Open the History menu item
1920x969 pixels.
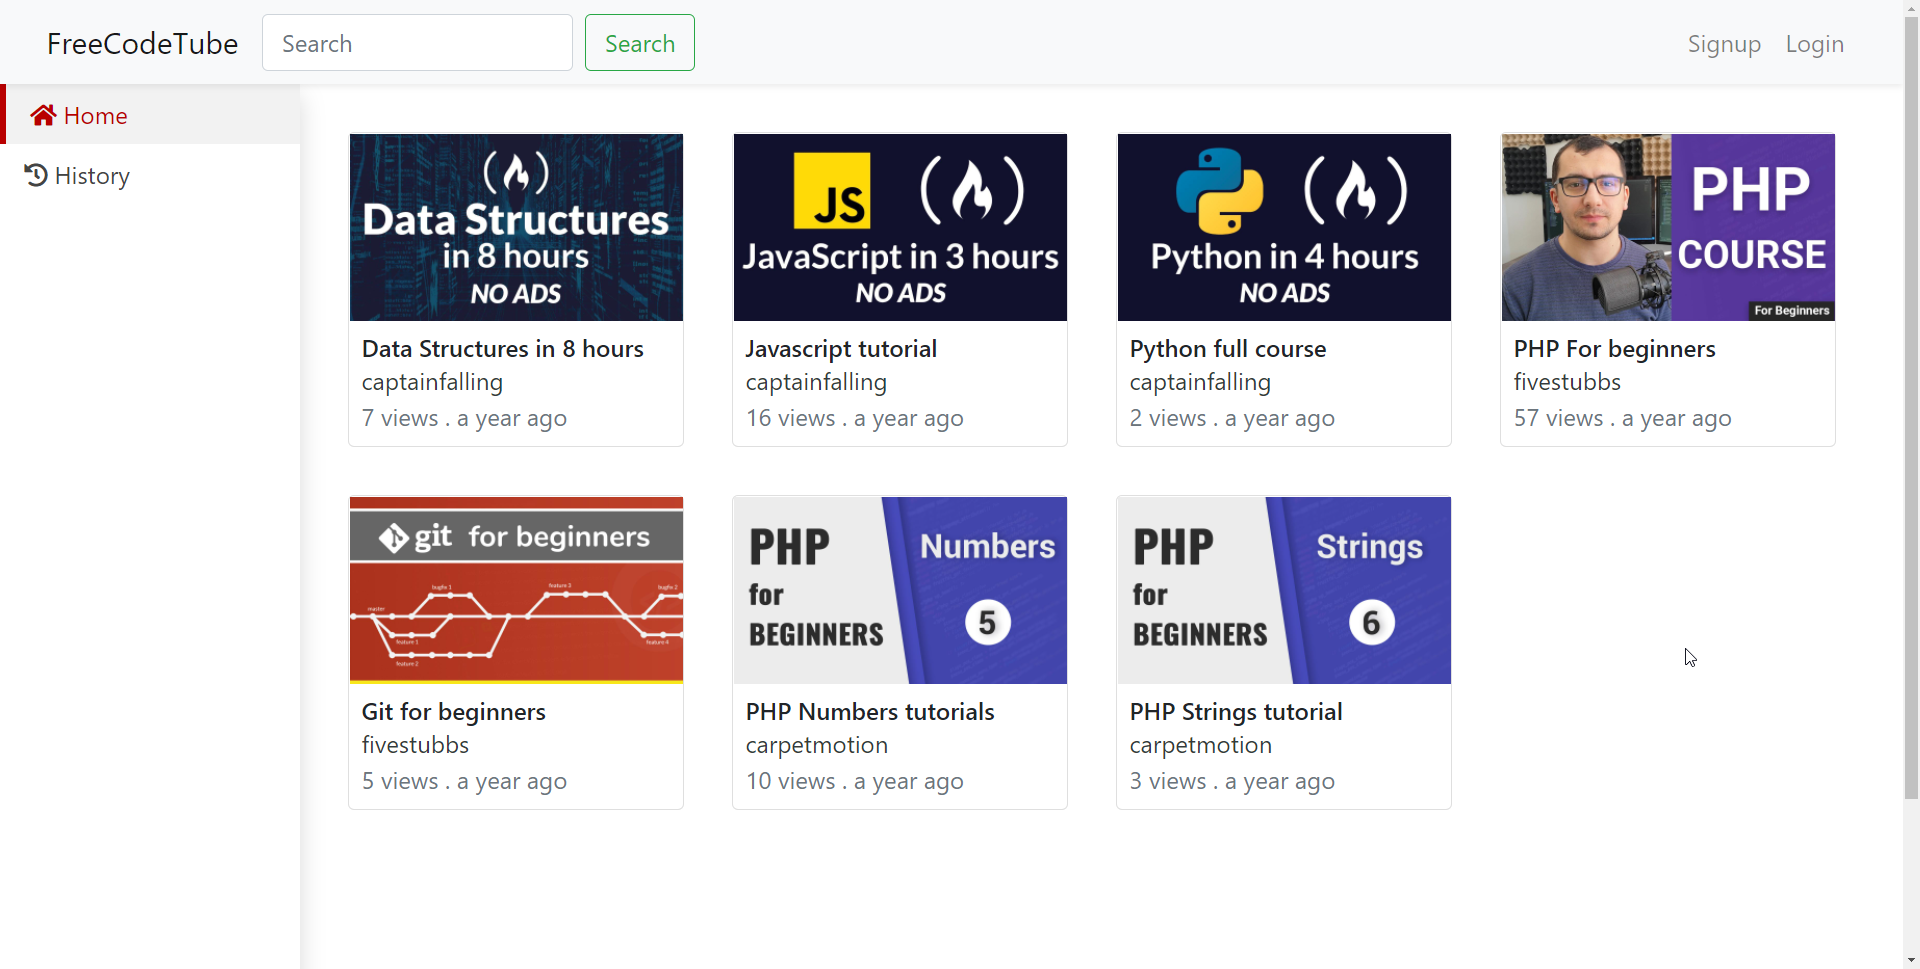[92, 176]
